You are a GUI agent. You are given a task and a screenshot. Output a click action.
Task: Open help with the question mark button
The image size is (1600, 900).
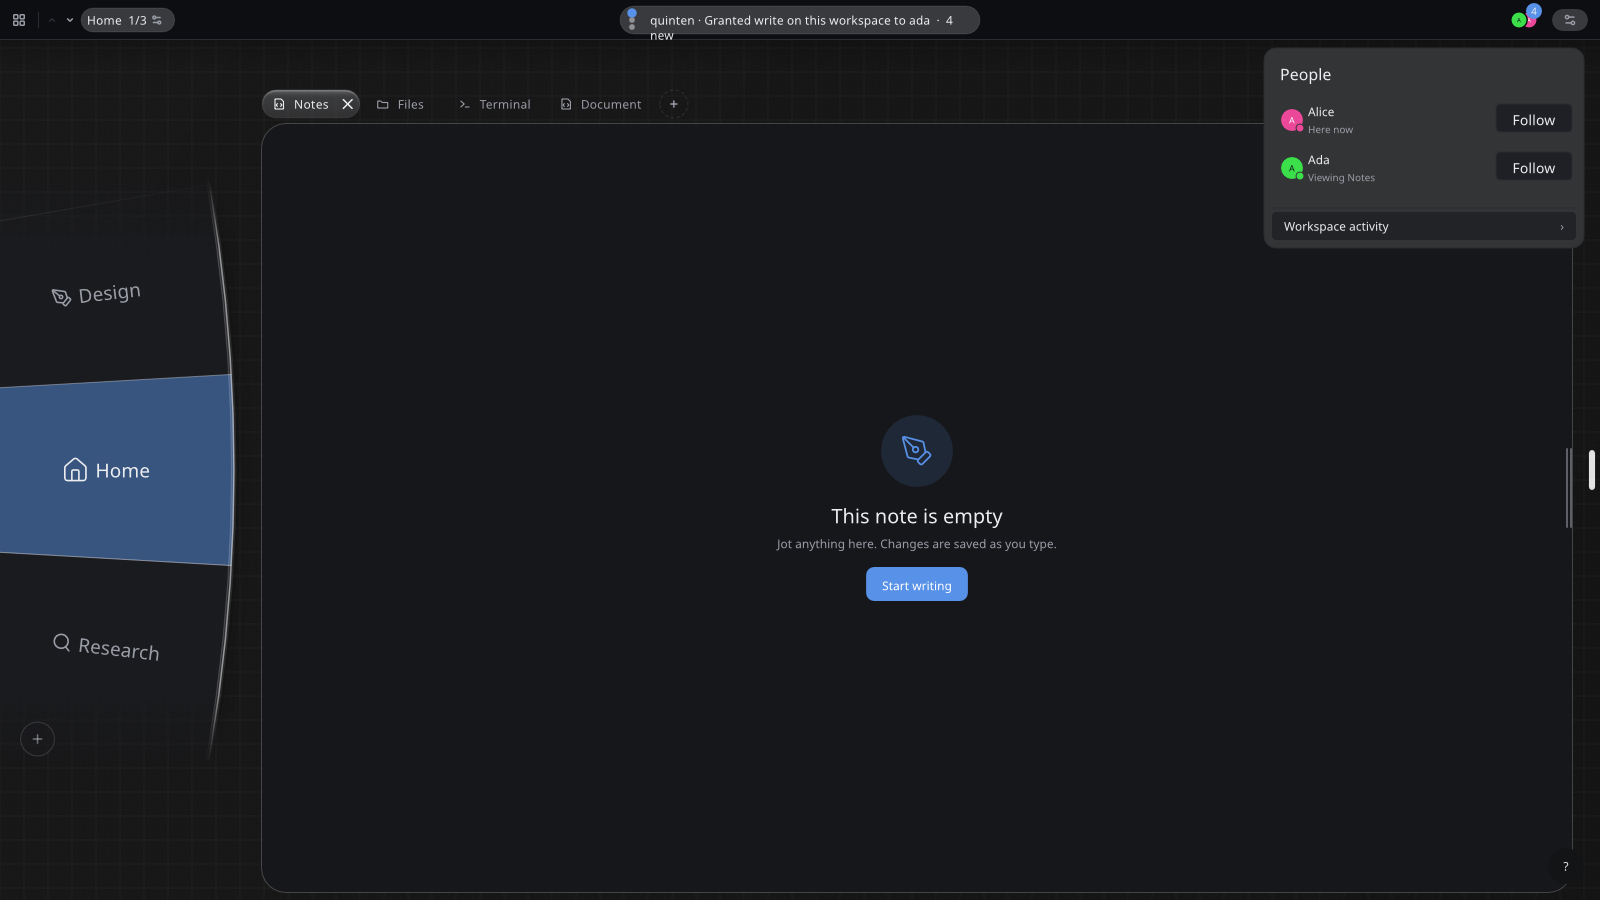(1566, 867)
